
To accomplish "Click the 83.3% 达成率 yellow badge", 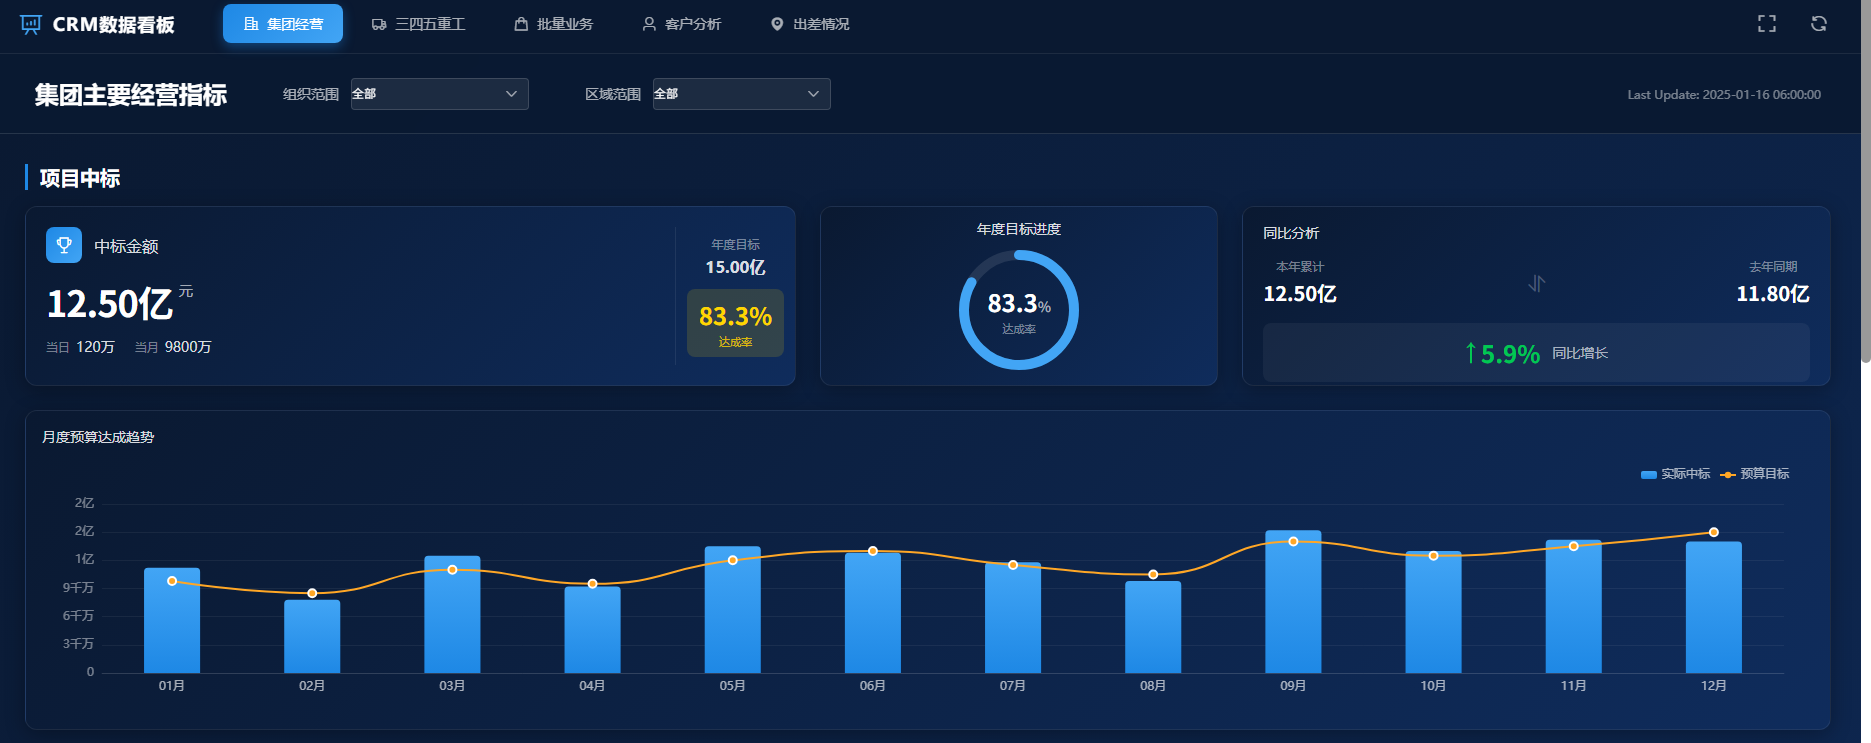I will point(735,323).
